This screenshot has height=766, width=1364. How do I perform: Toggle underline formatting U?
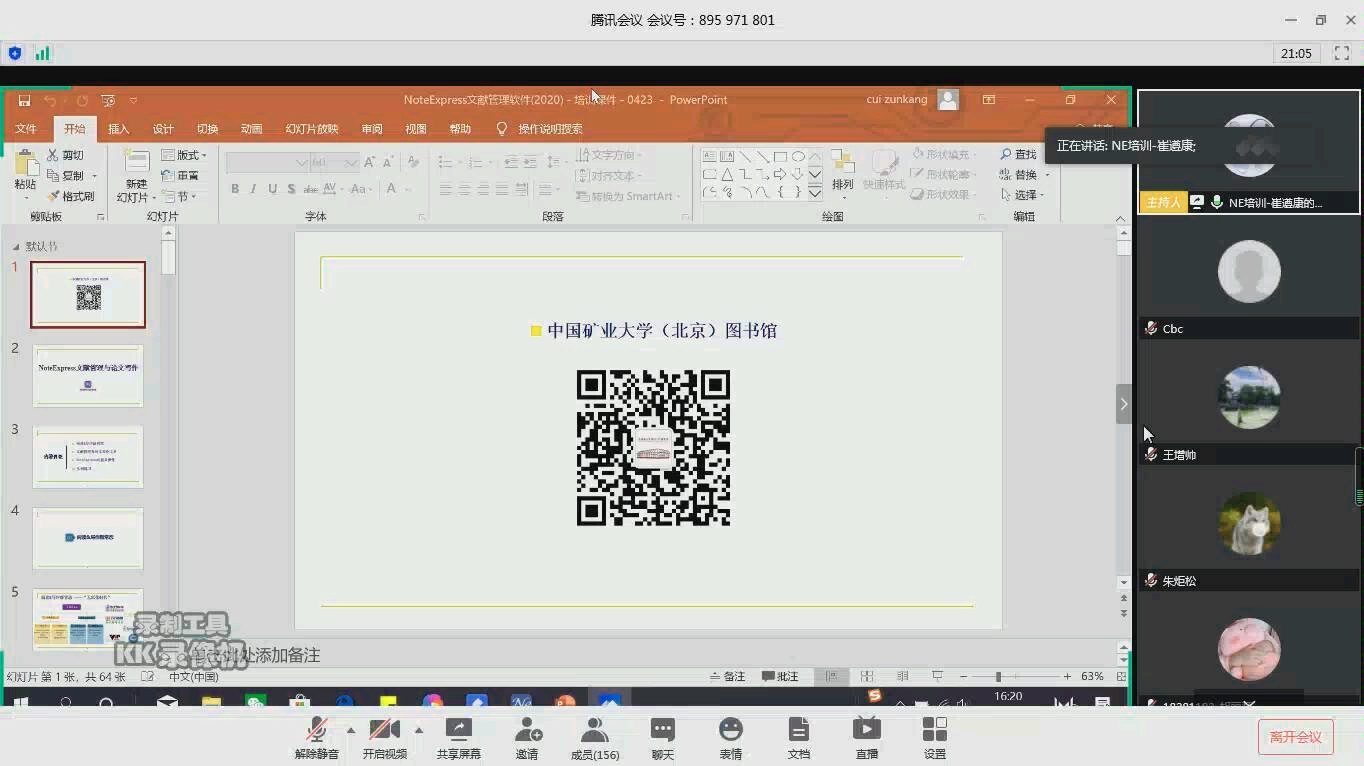pos(272,189)
